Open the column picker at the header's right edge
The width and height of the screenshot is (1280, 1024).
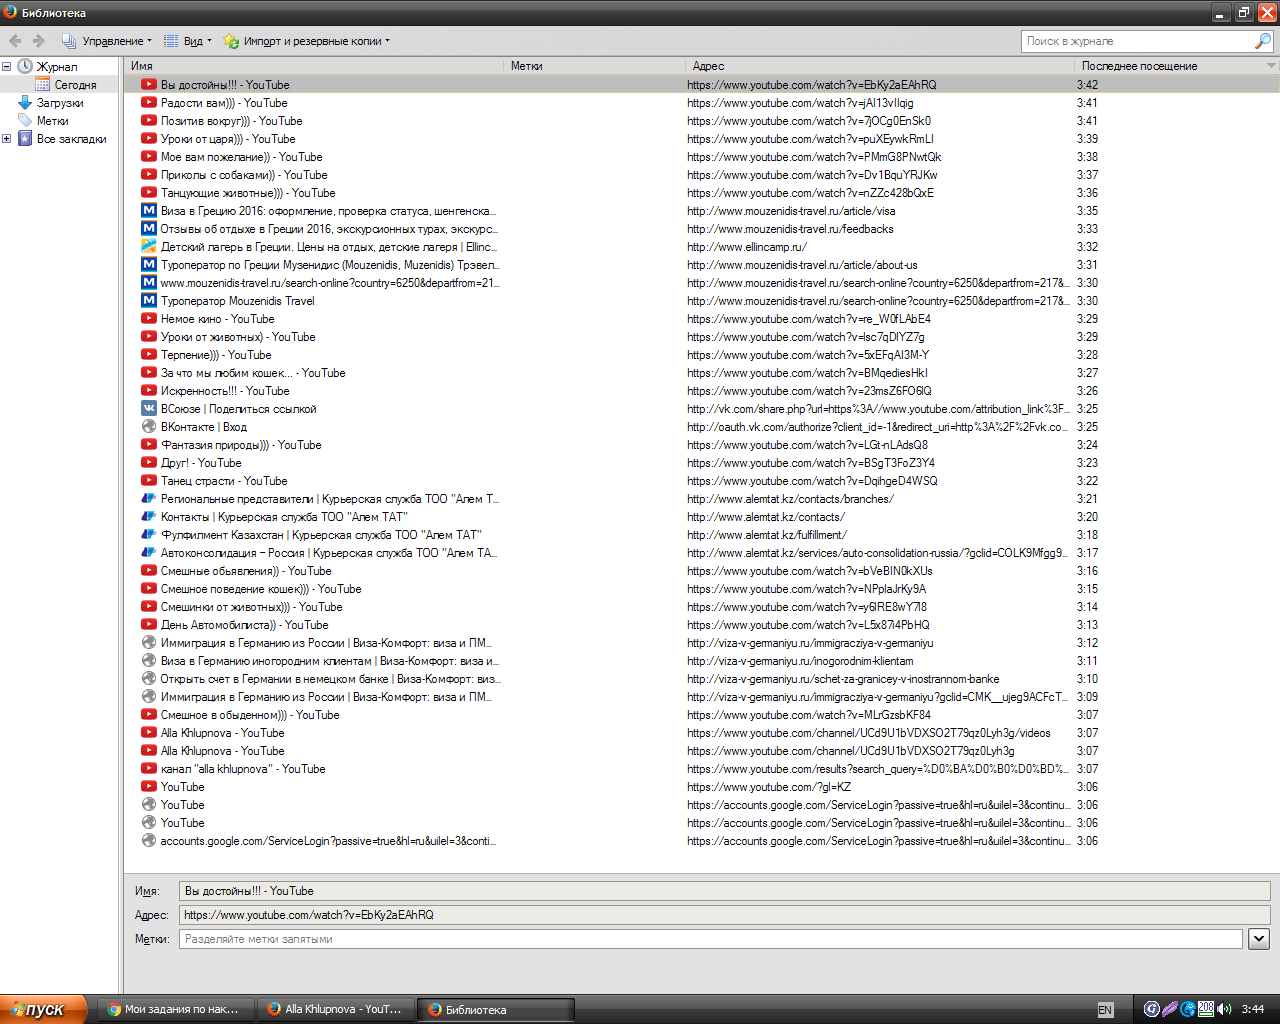pos(1272,66)
